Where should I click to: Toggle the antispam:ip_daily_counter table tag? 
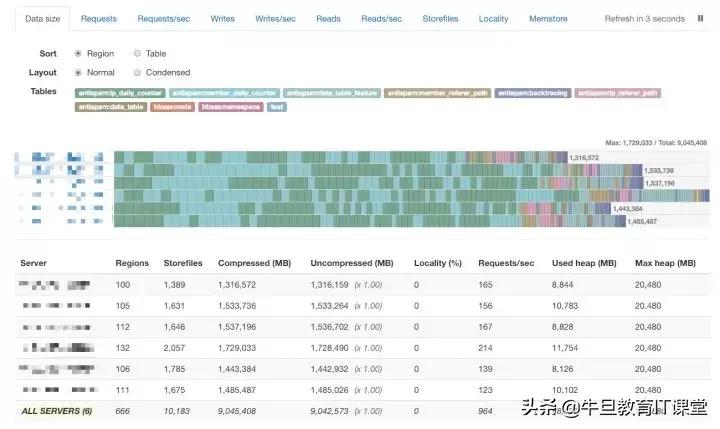coord(120,93)
